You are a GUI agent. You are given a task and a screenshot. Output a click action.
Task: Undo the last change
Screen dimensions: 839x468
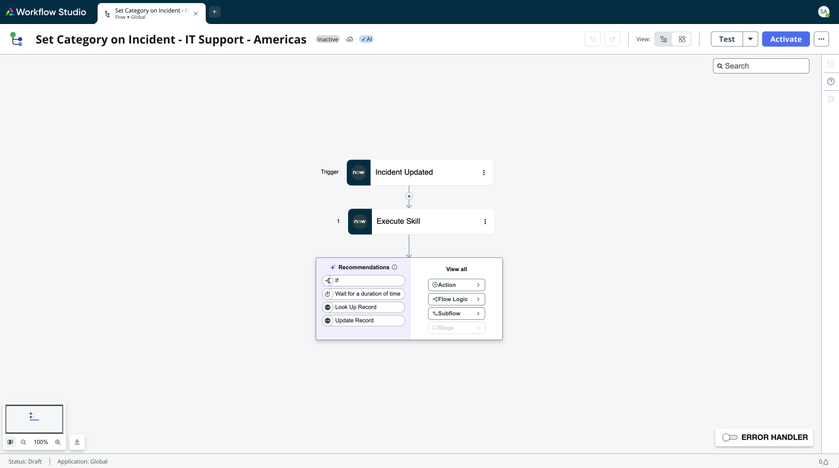(592, 39)
